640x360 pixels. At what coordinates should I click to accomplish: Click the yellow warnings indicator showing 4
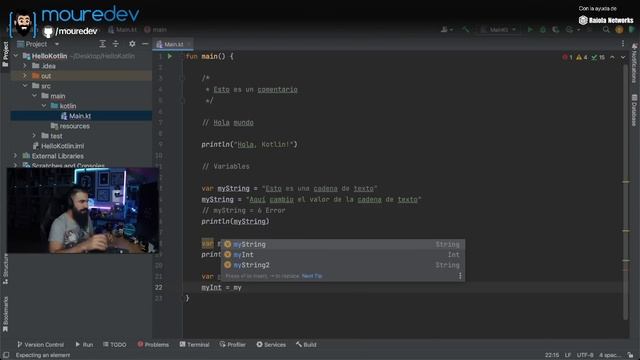pyautogui.click(x=582, y=58)
